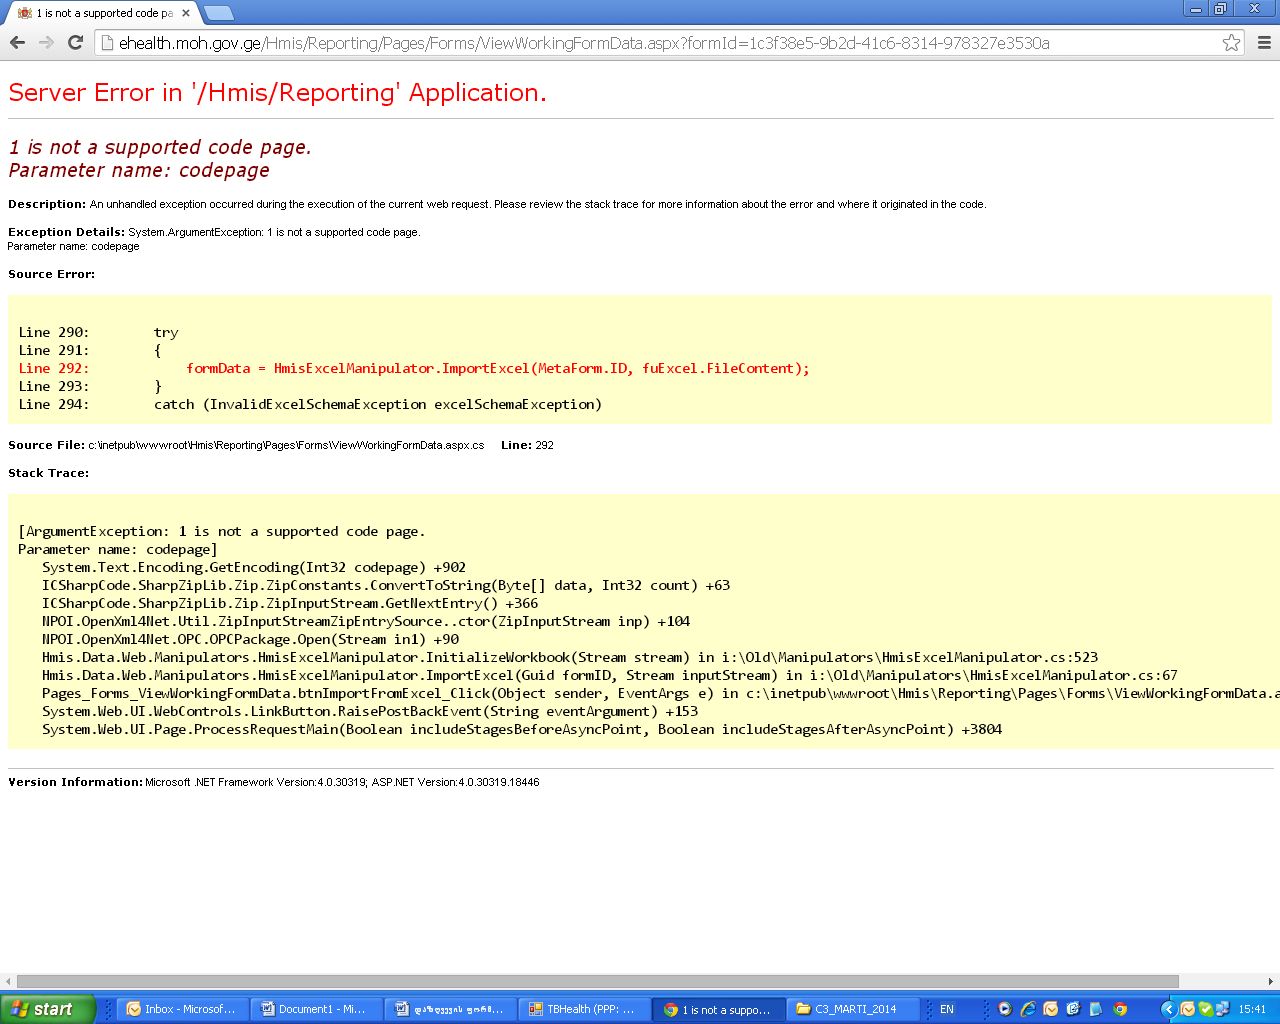Click Chrome icon in quick launch tray
The image size is (1280, 1024).
tap(1120, 1009)
